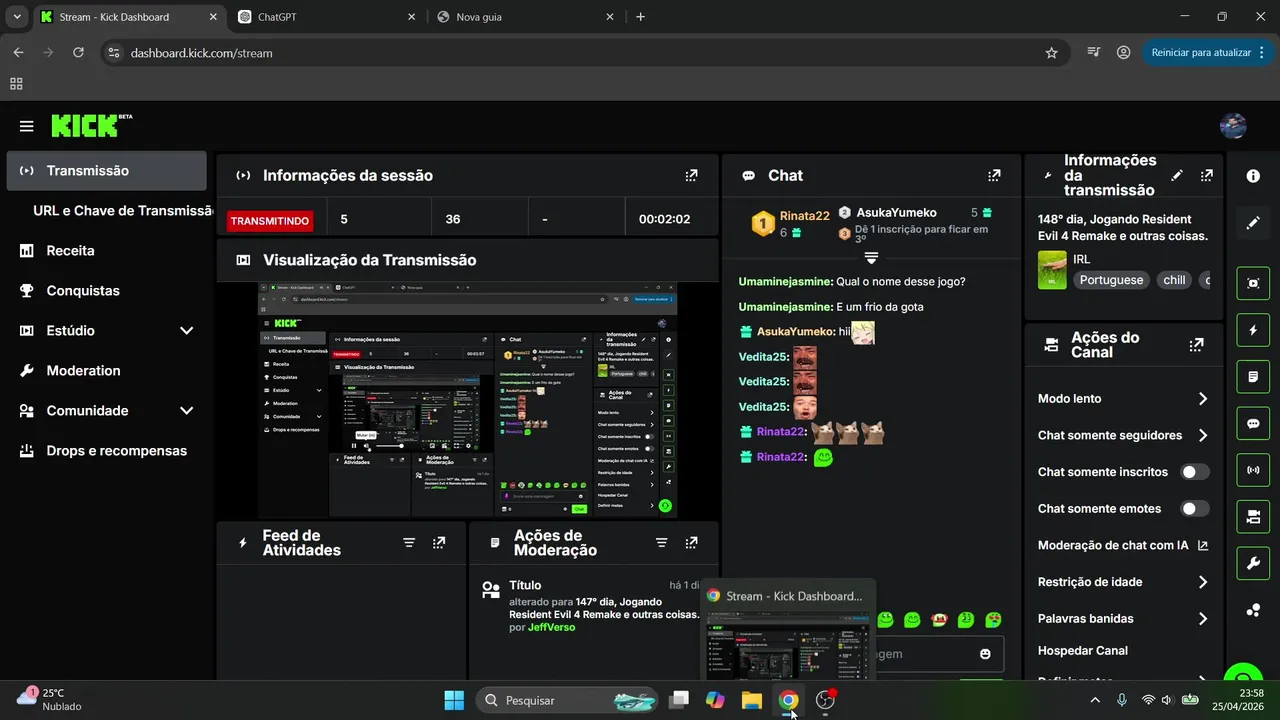This screenshot has width=1280, height=720.
Task: Click the info icon in the right toolbar
Action: point(1253,176)
